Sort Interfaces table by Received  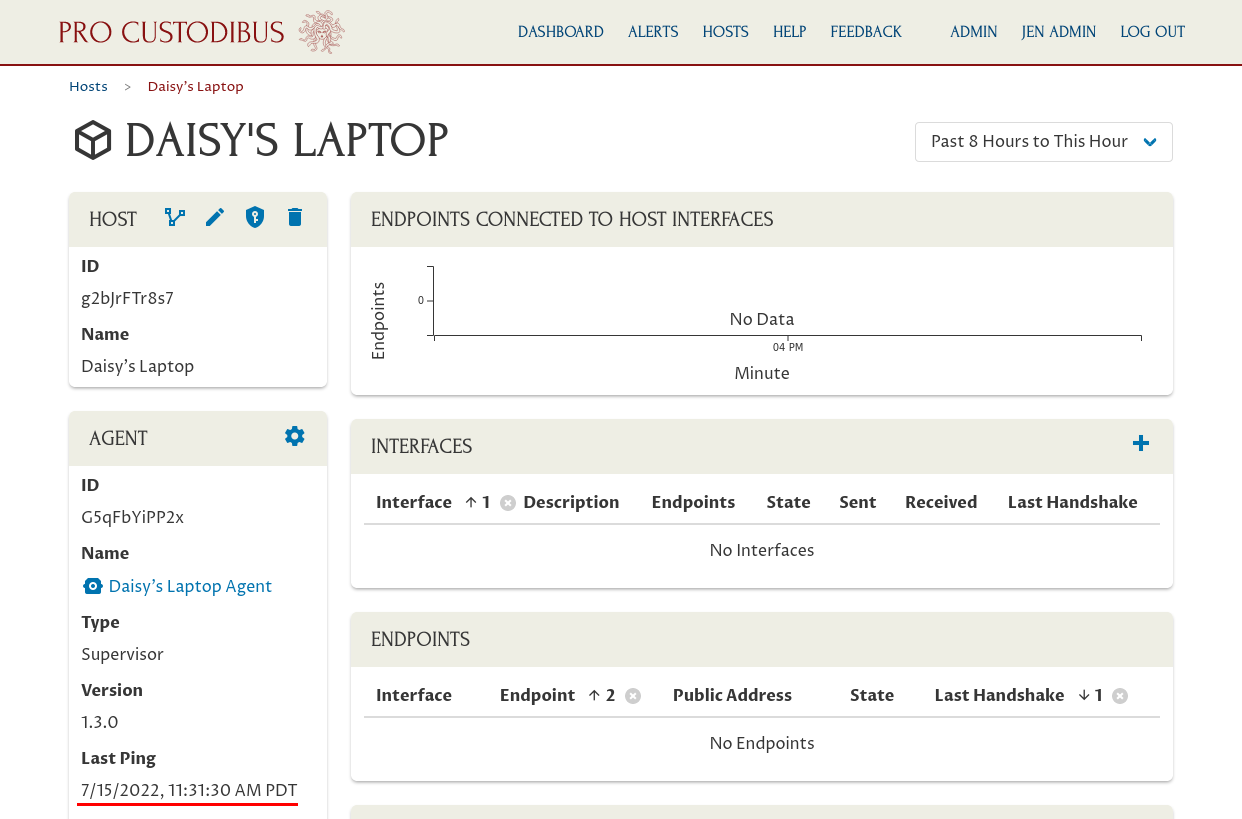click(941, 502)
